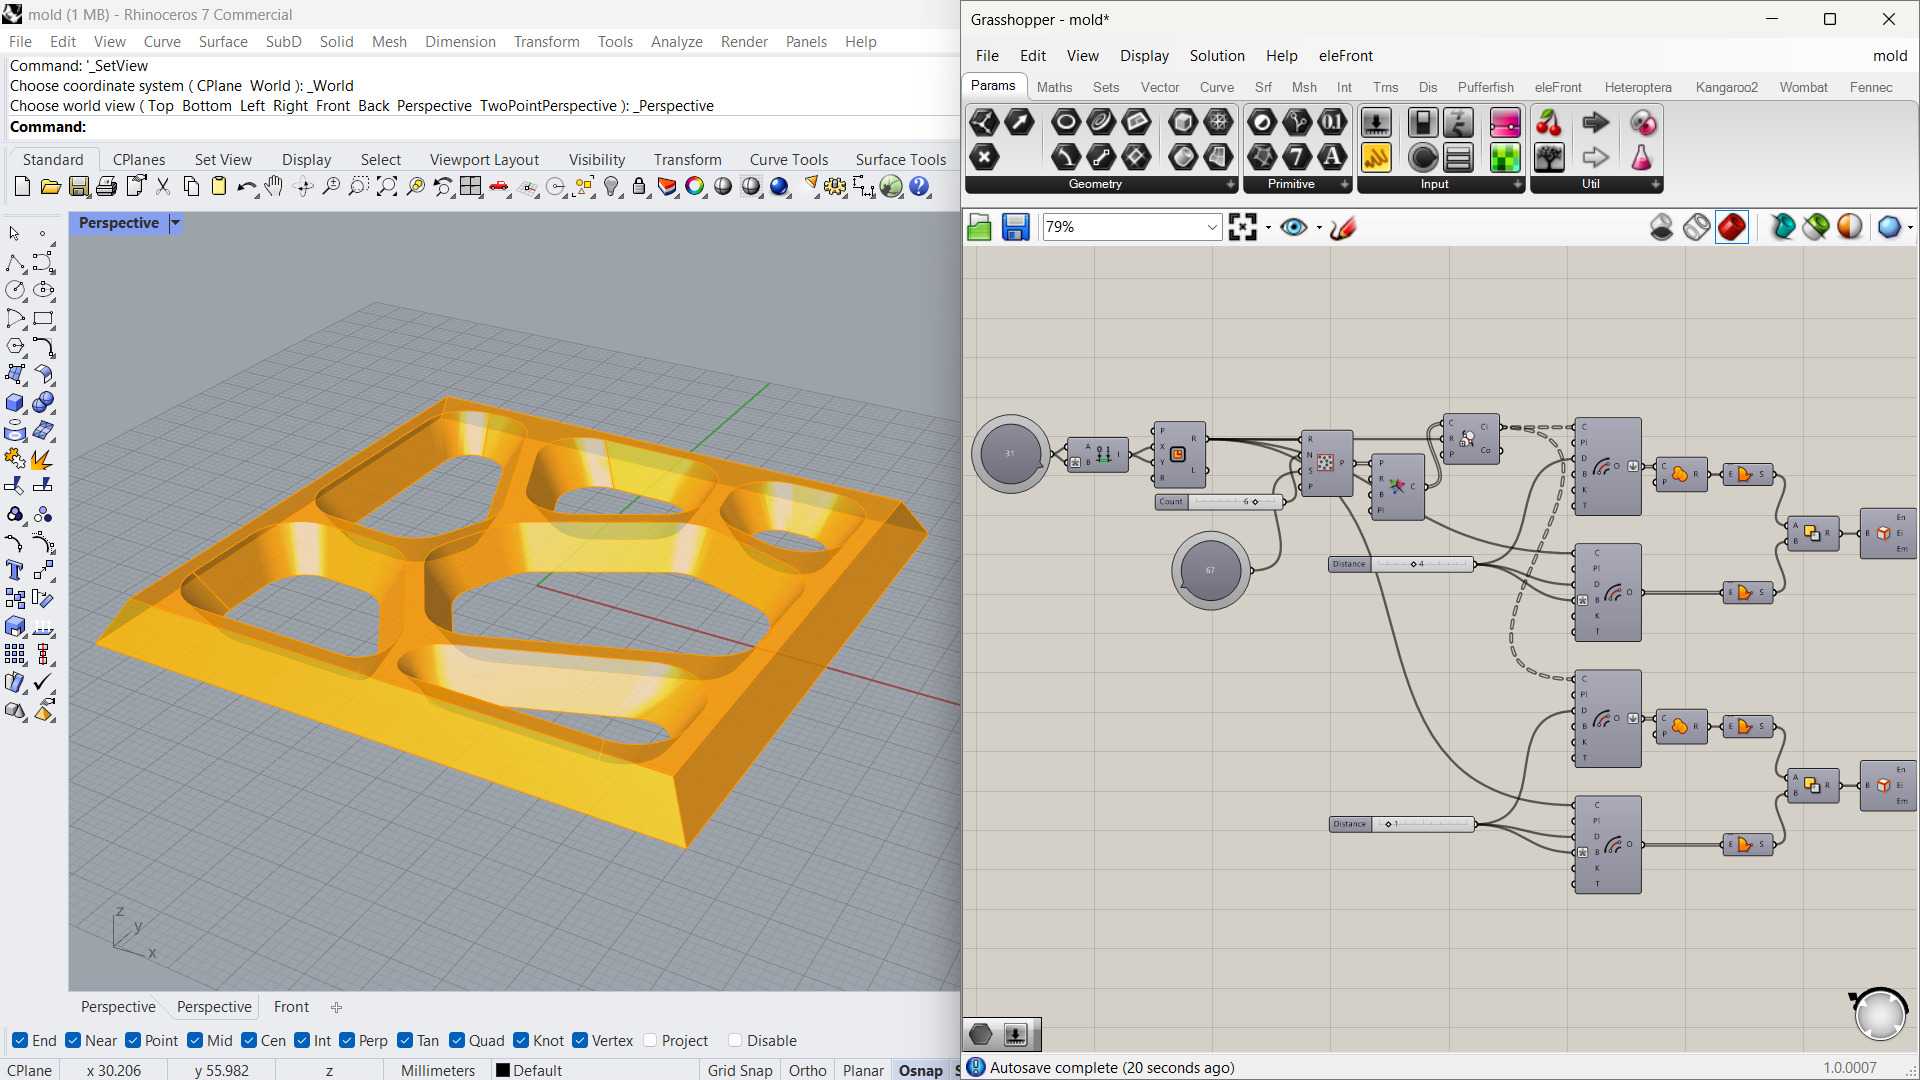1920x1080 pixels.
Task: Click the Cut scissors icon in Rhino
Action: (163, 187)
